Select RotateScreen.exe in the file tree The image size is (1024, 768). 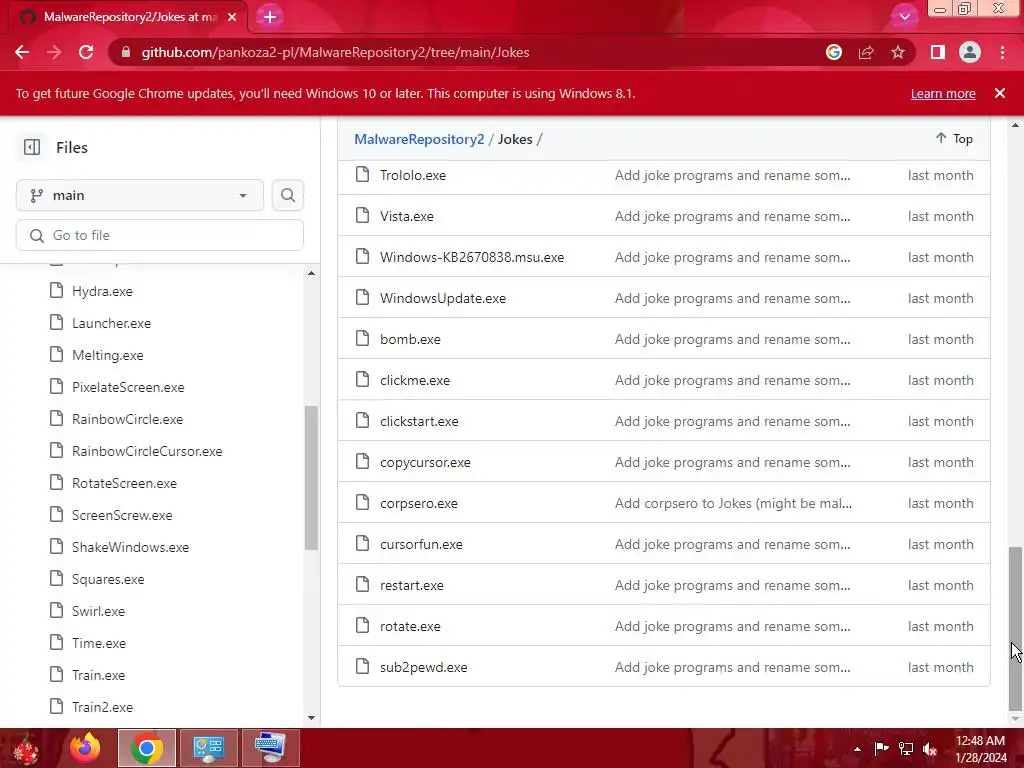click(124, 483)
